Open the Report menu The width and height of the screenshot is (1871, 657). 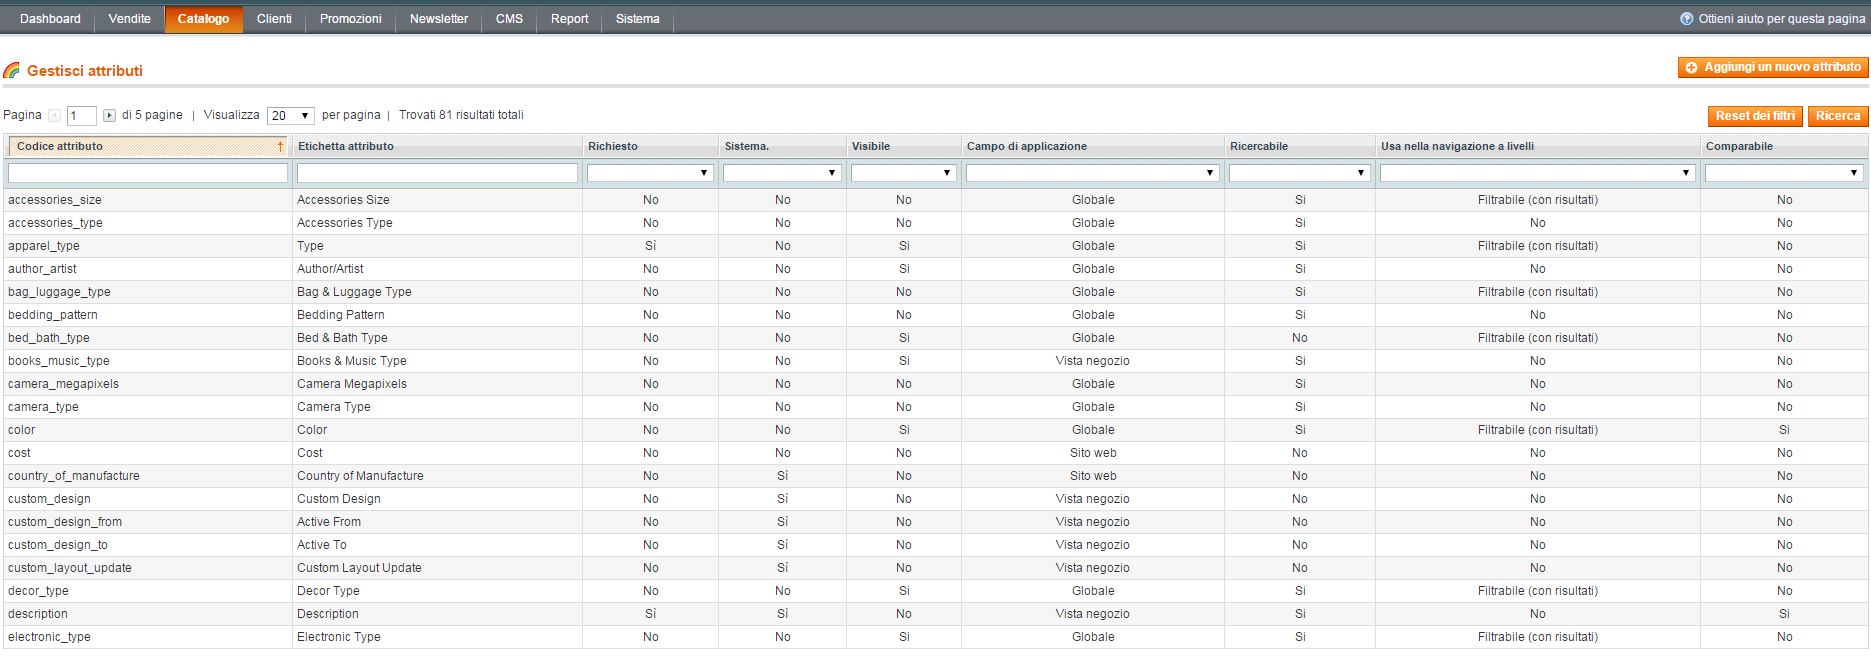click(x=569, y=19)
